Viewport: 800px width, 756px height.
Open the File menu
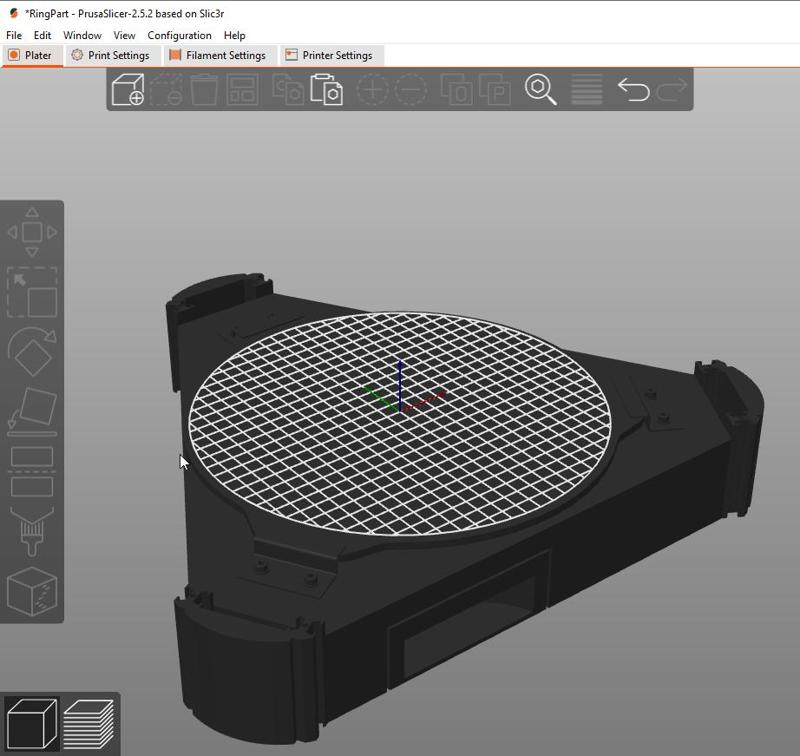(x=14, y=35)
